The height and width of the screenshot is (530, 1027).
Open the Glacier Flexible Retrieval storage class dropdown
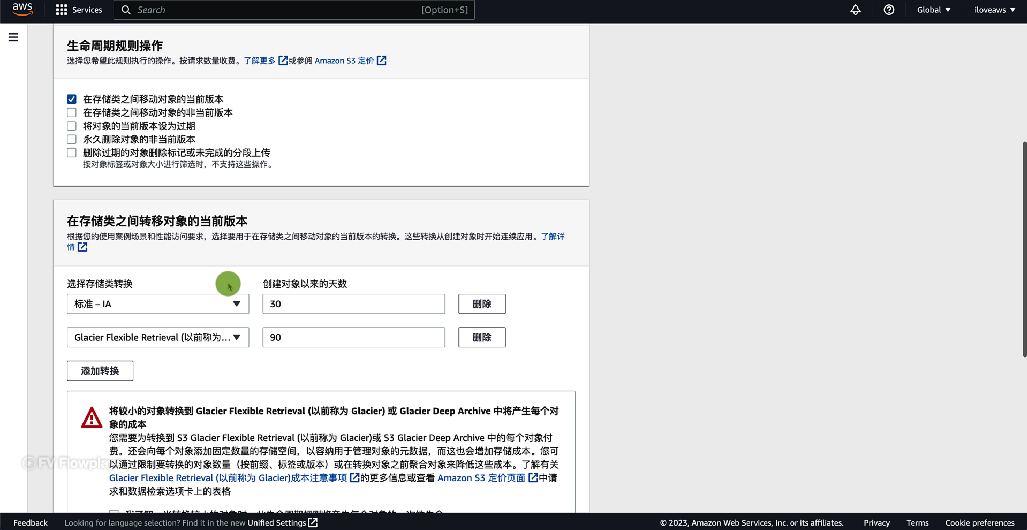point(158,337)
